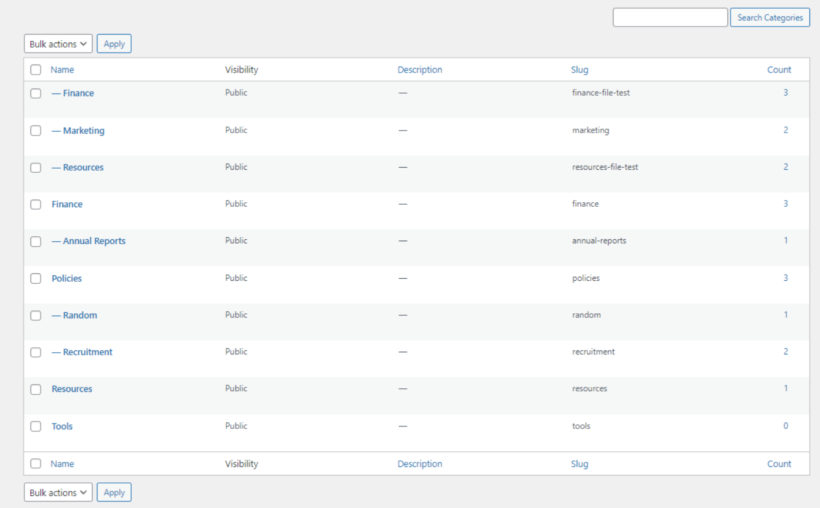Sort by Description using the header column link
Screen dimensions: 820x508
point(419,70)
